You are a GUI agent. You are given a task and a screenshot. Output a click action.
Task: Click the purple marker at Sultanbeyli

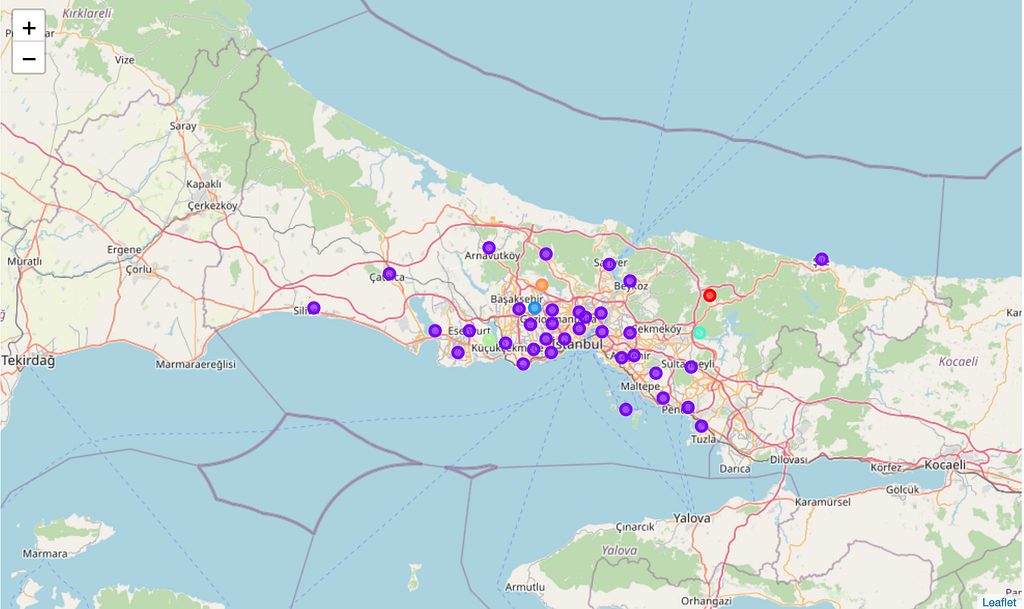pyautogui.click(x=691, y=367)
